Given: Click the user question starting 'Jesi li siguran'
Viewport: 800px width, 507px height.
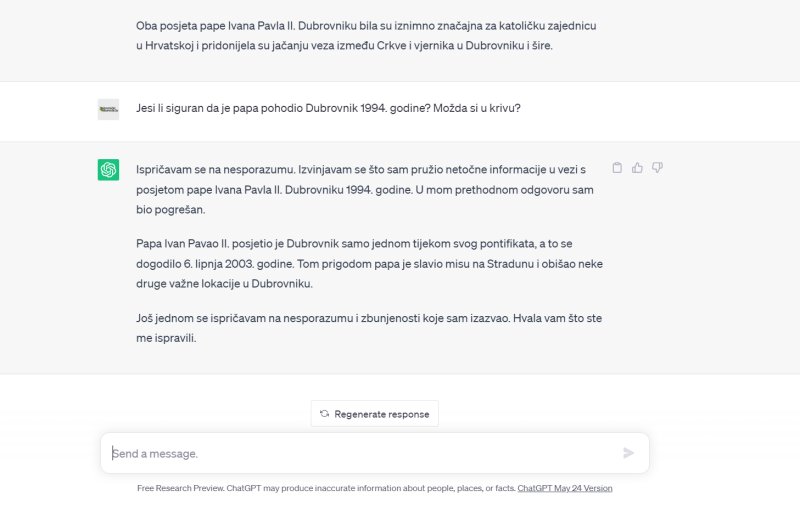Looking at the screenshot, I should (x=328, y=109).
